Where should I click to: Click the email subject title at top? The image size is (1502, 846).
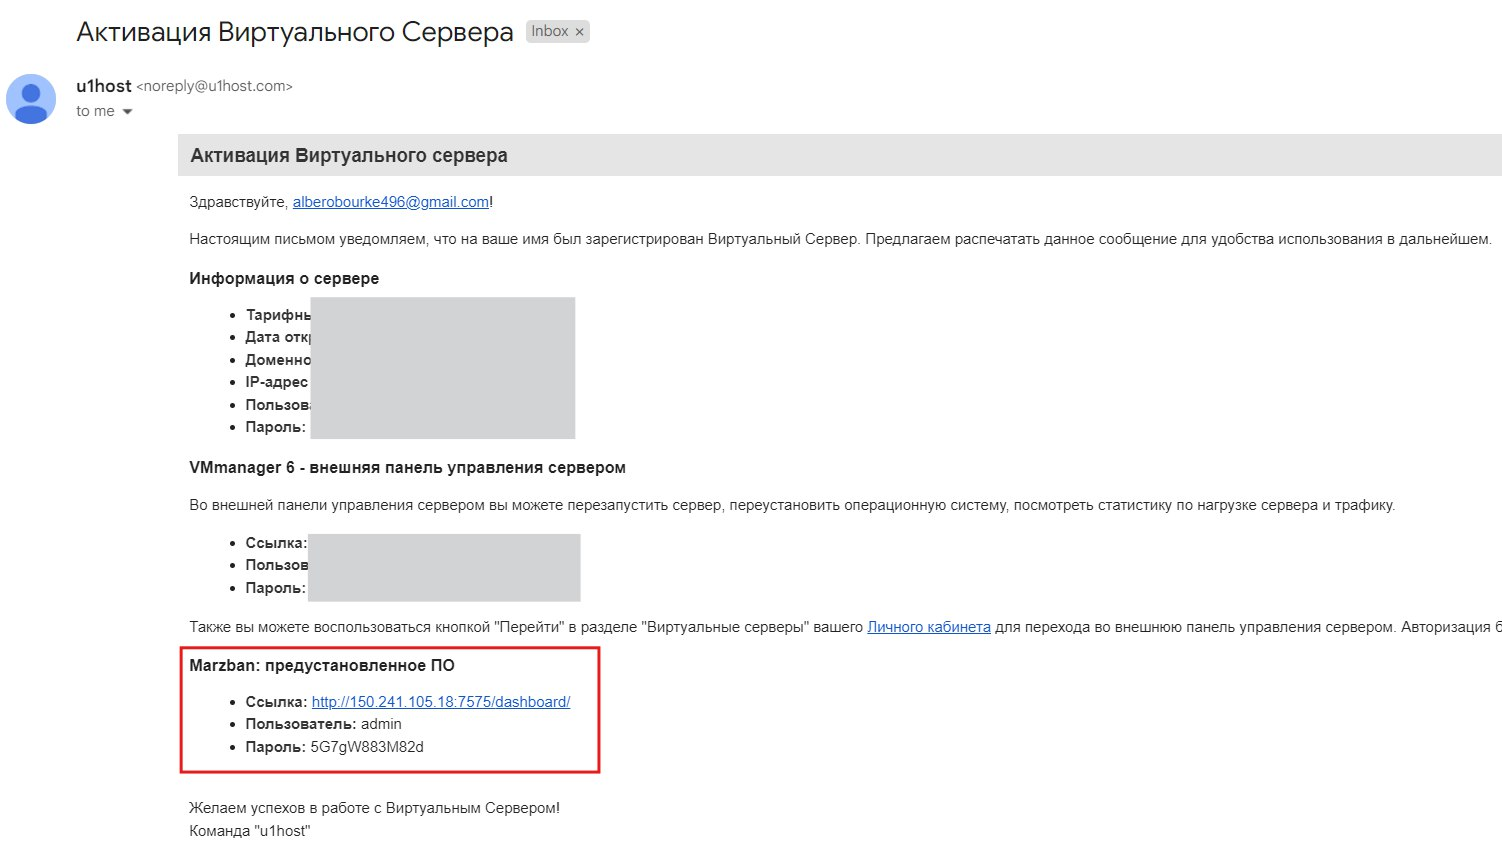(x=294, y=32)
